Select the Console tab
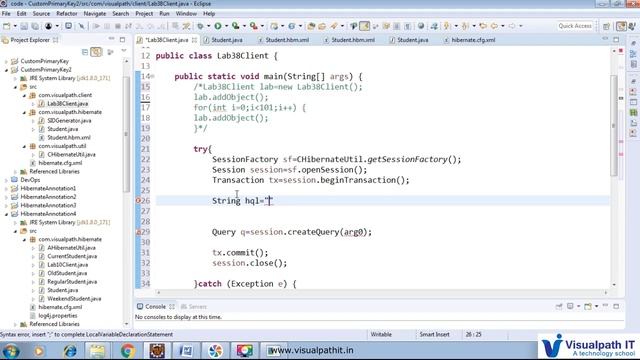The image size is (640, 360). click(x=155, y=307)
